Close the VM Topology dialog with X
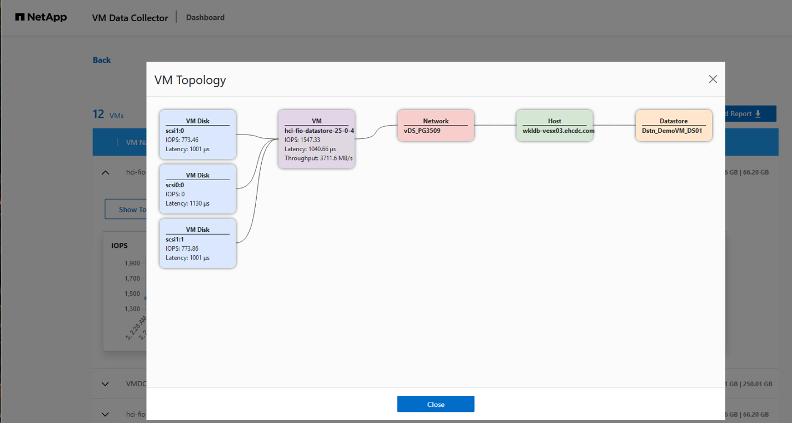The image size is (792, 424). pyautogui.click(x=713, y=79)
